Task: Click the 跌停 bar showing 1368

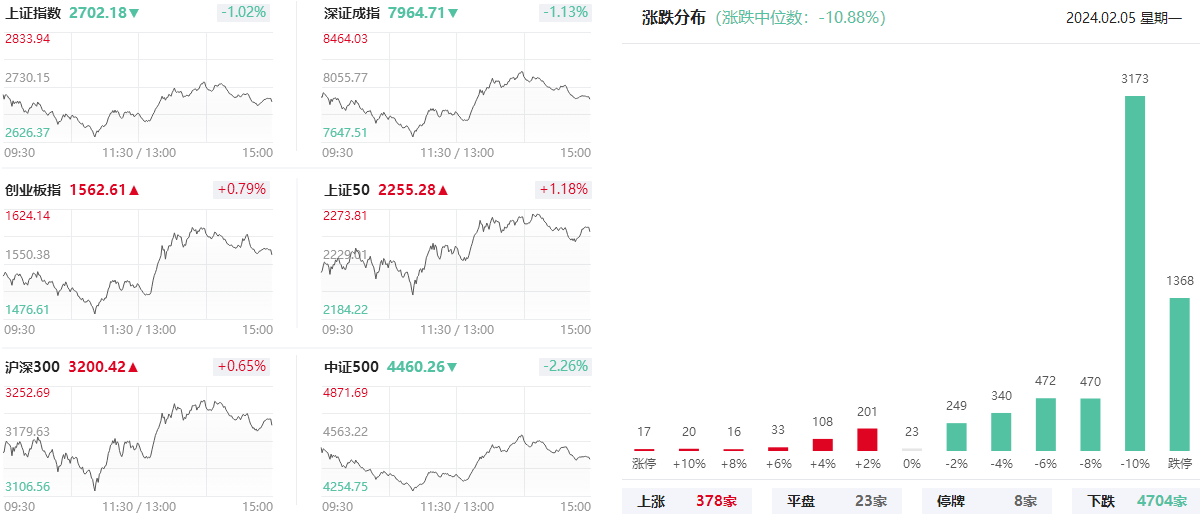Action: pyautogui.click(x=1180, y=373)
